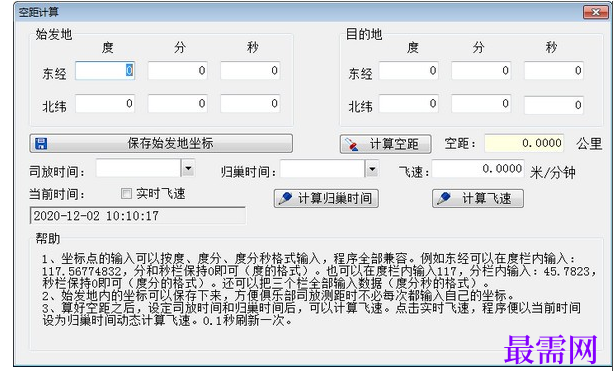Screen dimensions: 616x381
Task: Click the 空距计算 title bar text
Action: pyautogui.click(x=38, y=12)
